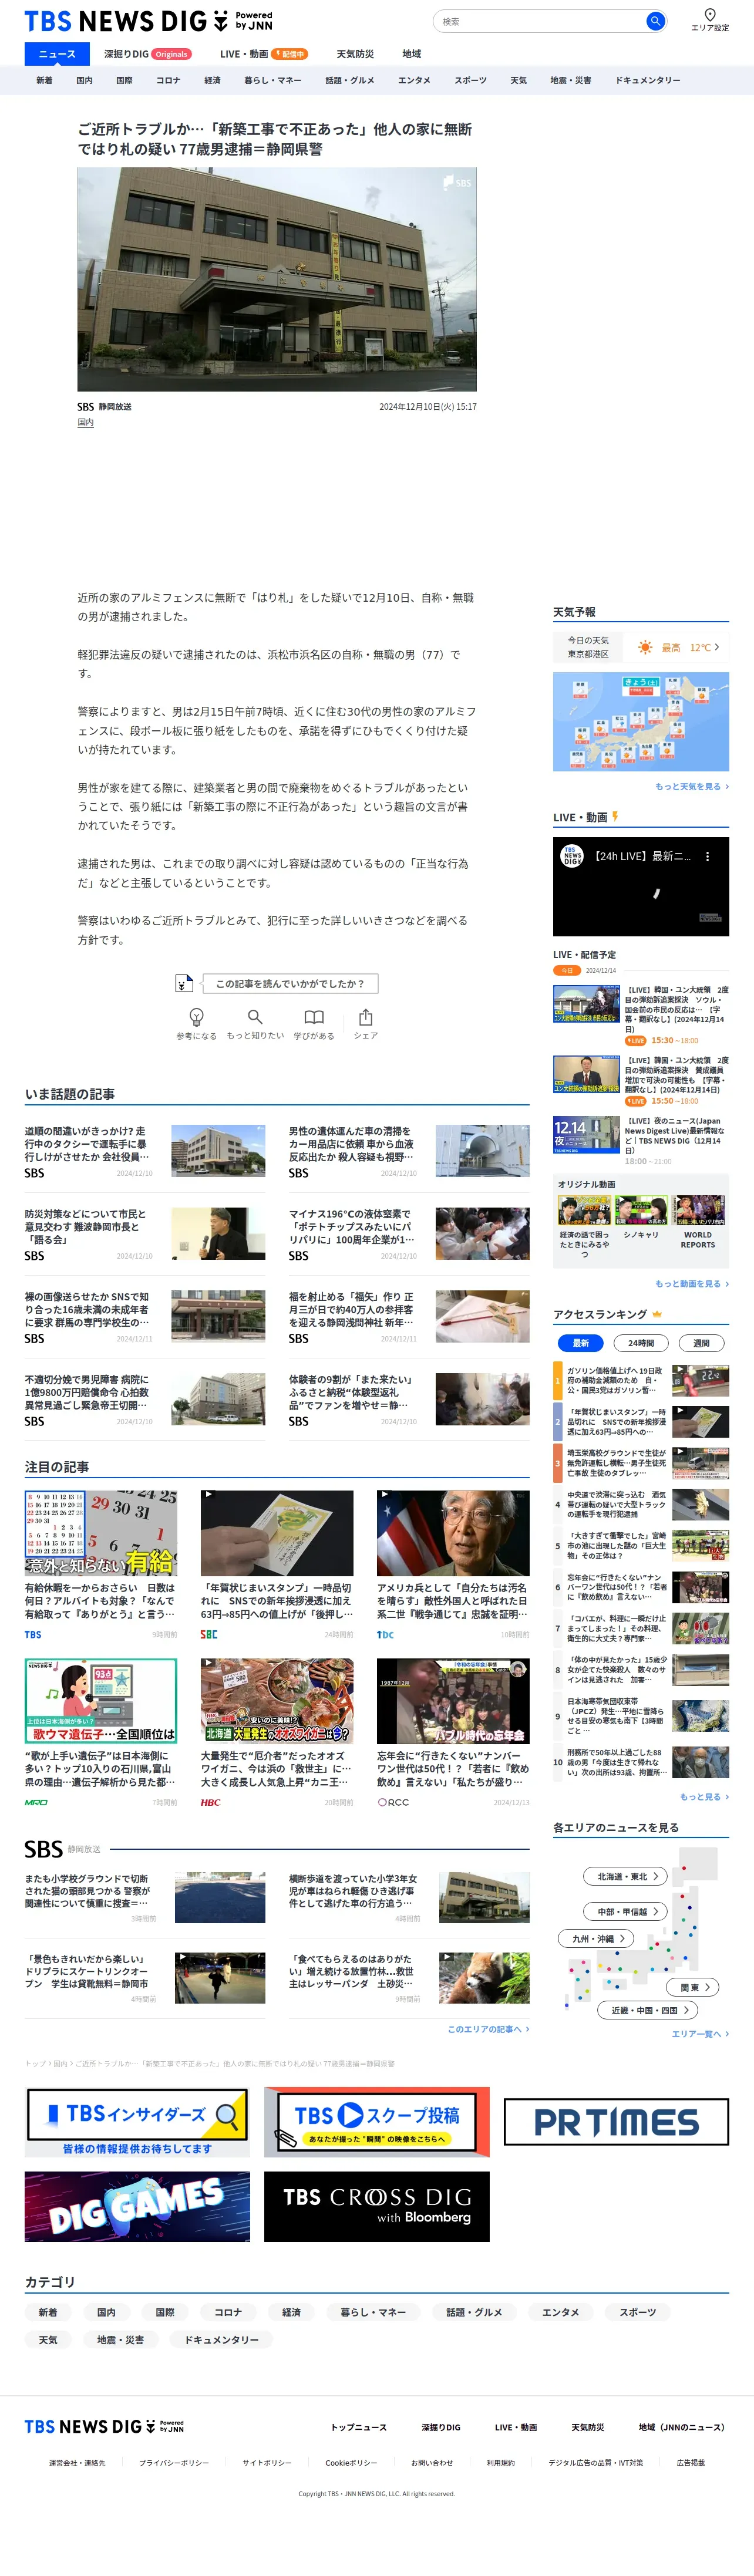The height and width of the screenshot is (2576, 754).
Task: Open シノキャリ original video thumbnail
Action: pyautogui.click(x=641, y=1210)
